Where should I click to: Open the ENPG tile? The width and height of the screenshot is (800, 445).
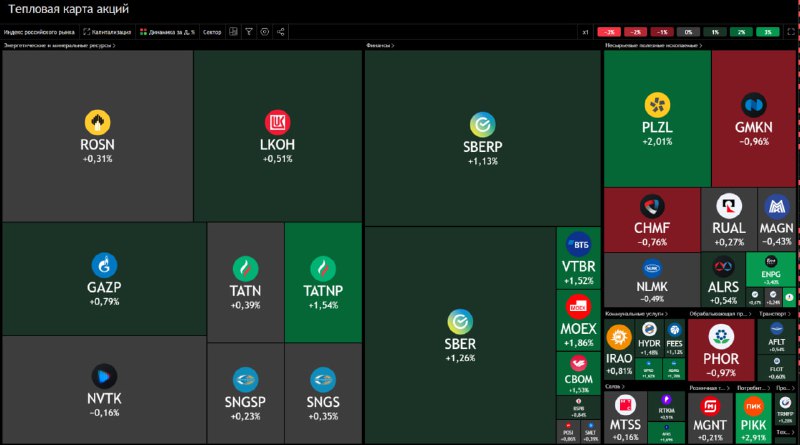[x=770, y=270]
